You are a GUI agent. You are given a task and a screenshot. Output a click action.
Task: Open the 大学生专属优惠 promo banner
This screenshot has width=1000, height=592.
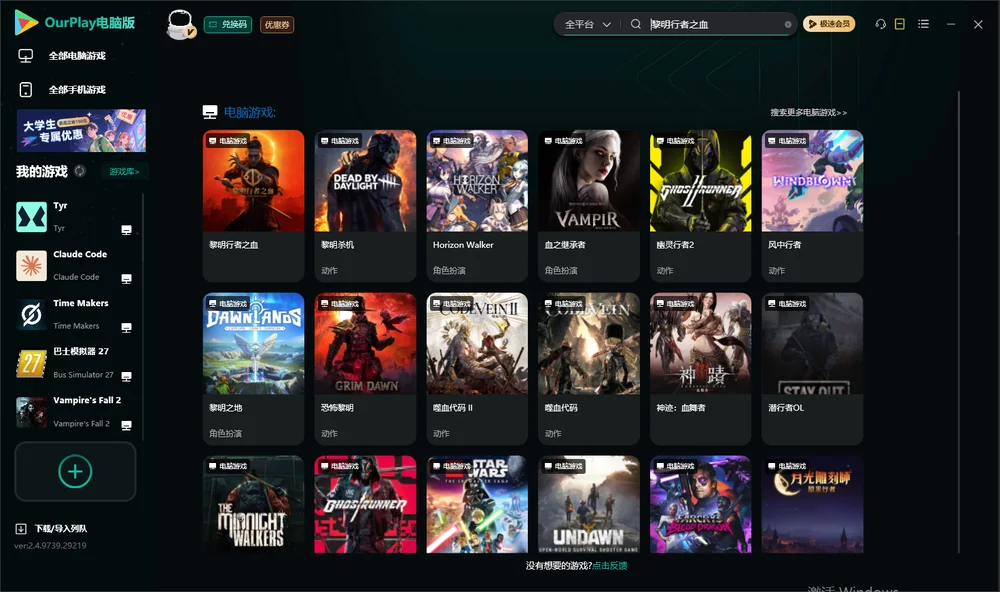[82, 131]
